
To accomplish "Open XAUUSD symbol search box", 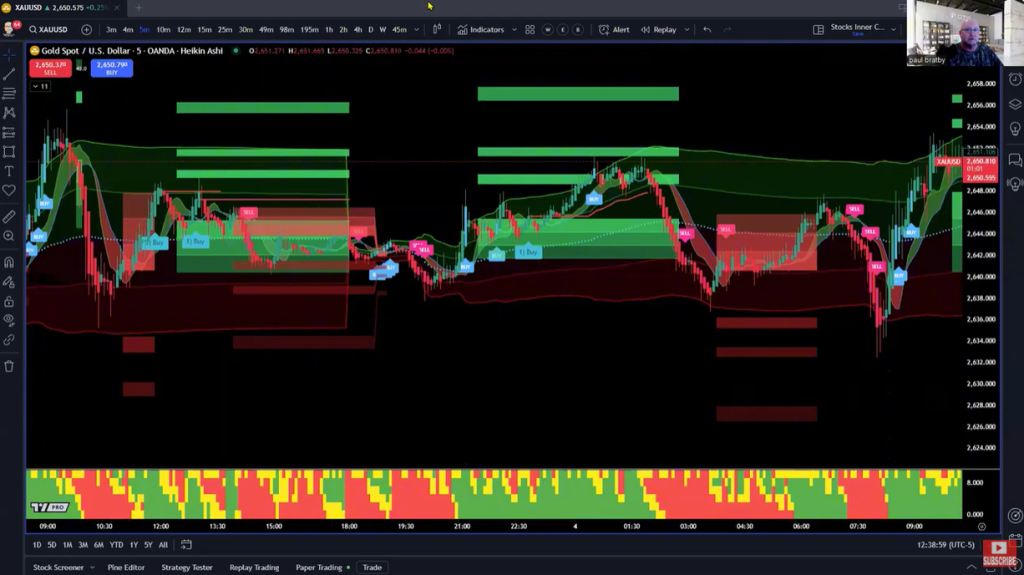I will [48, 29].
